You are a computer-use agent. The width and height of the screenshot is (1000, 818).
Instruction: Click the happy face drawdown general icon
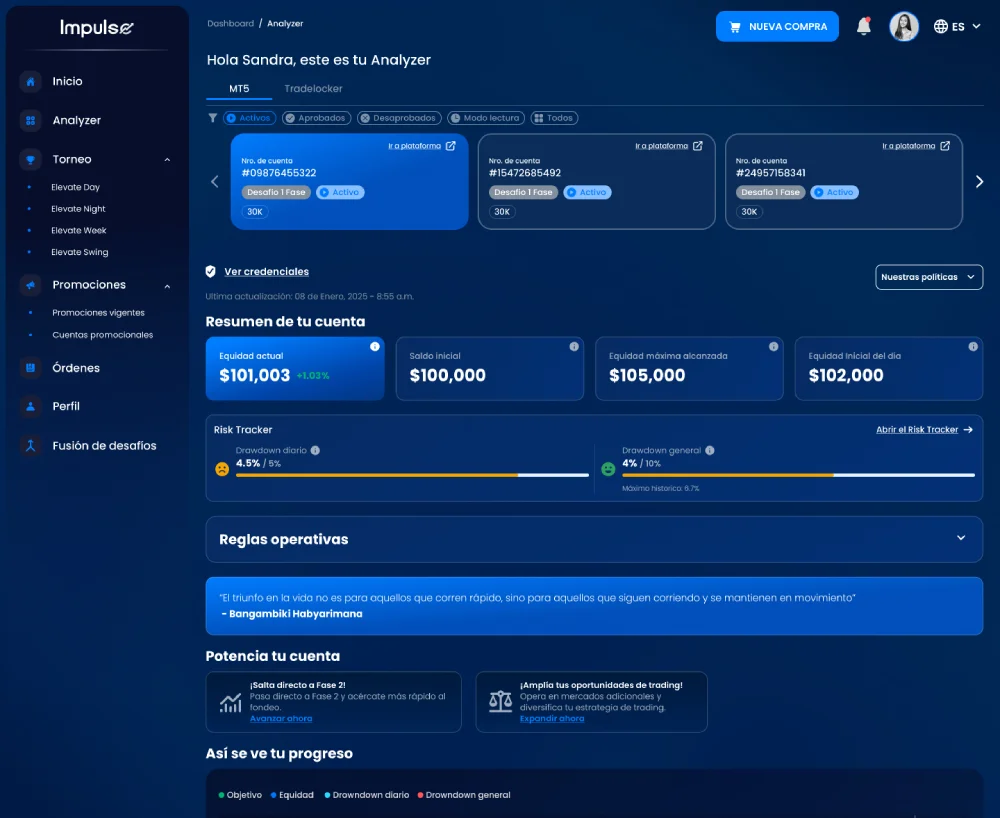pyautogui.click(x=608, y=469)
